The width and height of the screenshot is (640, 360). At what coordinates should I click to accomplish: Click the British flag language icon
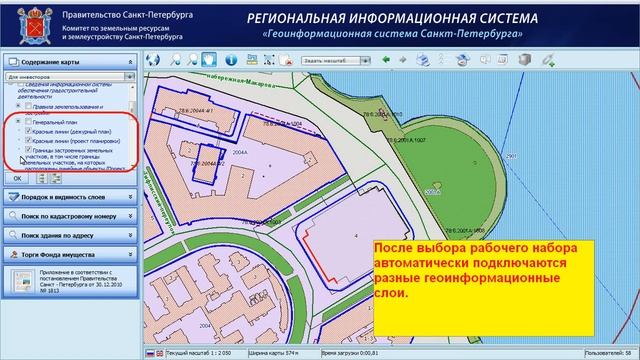(x=159, y=353)
